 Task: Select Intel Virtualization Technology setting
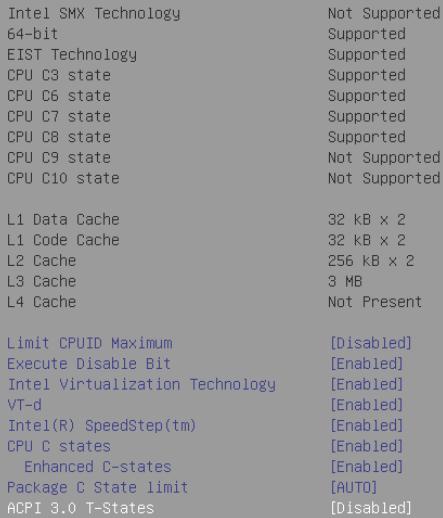(141, 384)
